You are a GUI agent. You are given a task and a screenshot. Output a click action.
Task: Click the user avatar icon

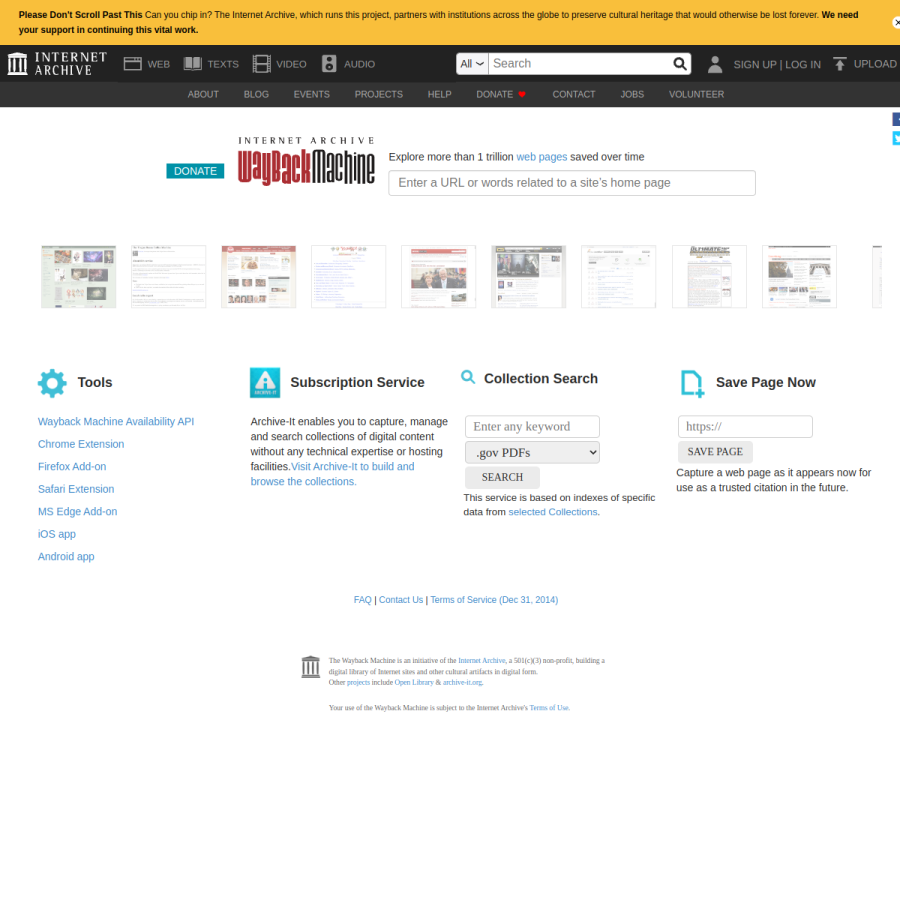point(715,64)
